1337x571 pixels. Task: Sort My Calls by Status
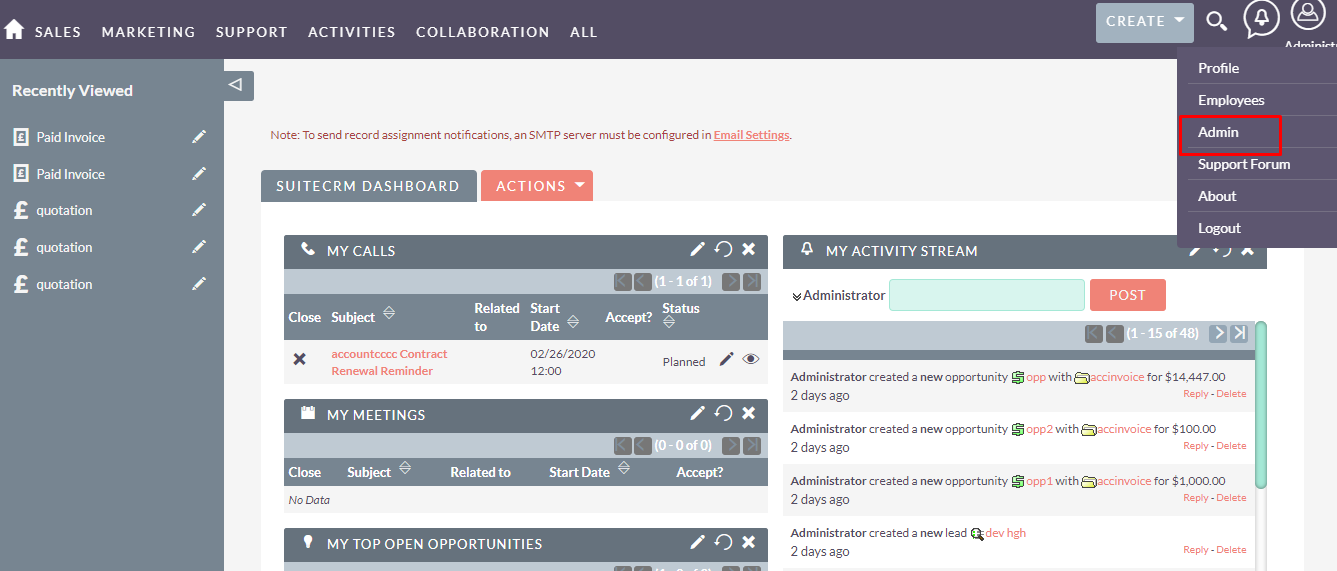[669, 322]
